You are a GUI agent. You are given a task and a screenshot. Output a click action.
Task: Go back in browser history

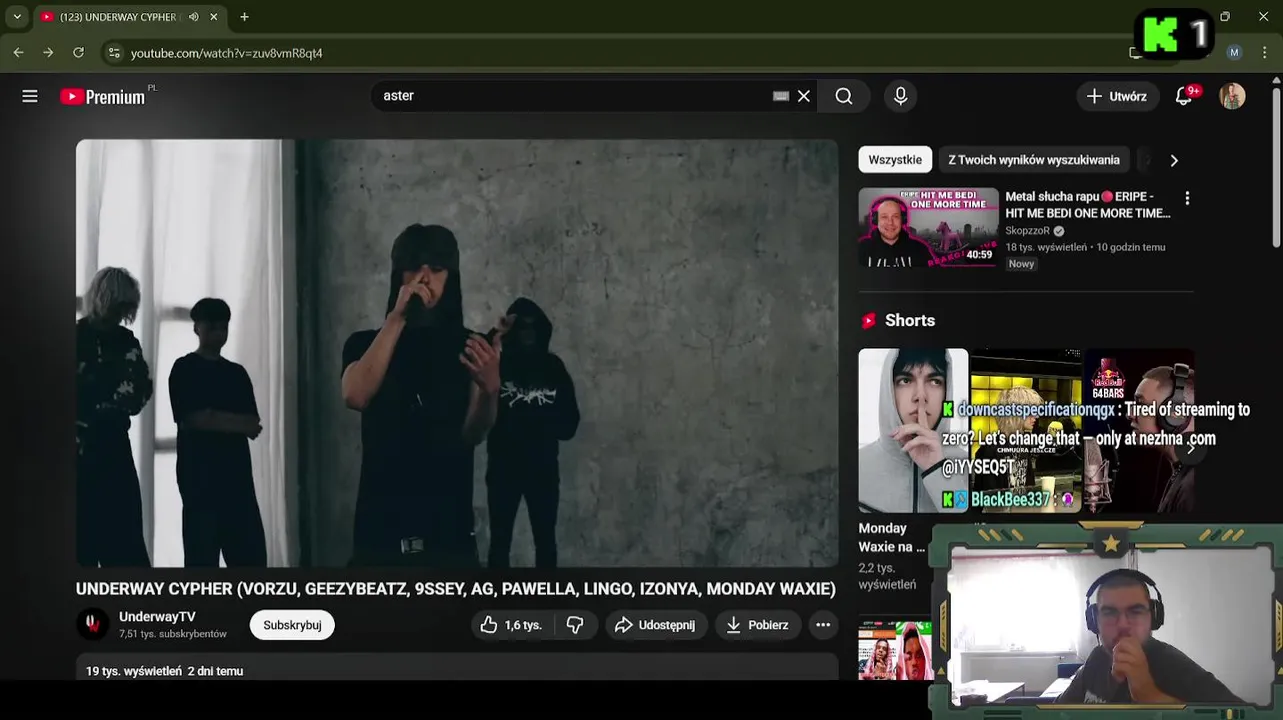pyautogui.click(x=18, y=53)
